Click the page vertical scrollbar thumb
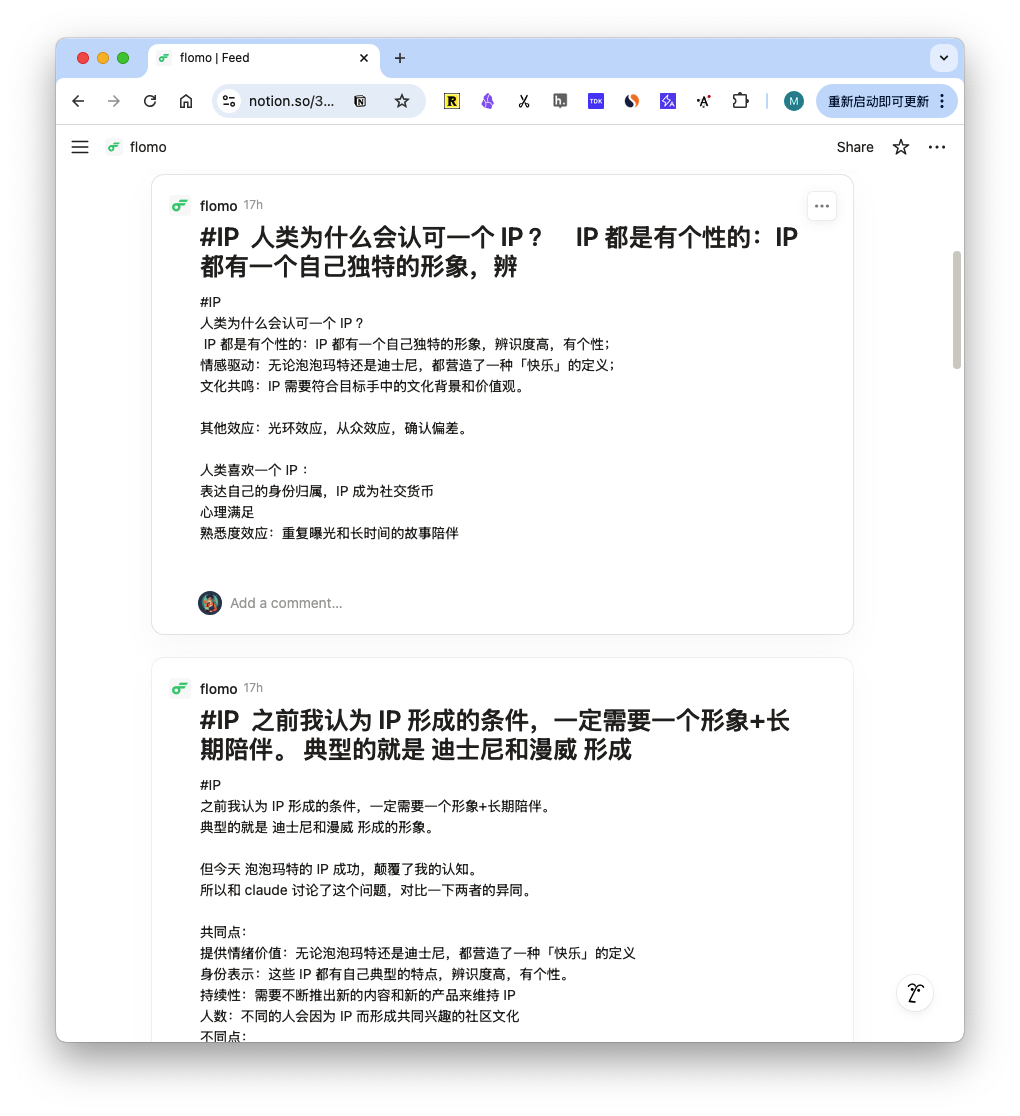The image size is (1020, 1116). click(x=957, y=310)
